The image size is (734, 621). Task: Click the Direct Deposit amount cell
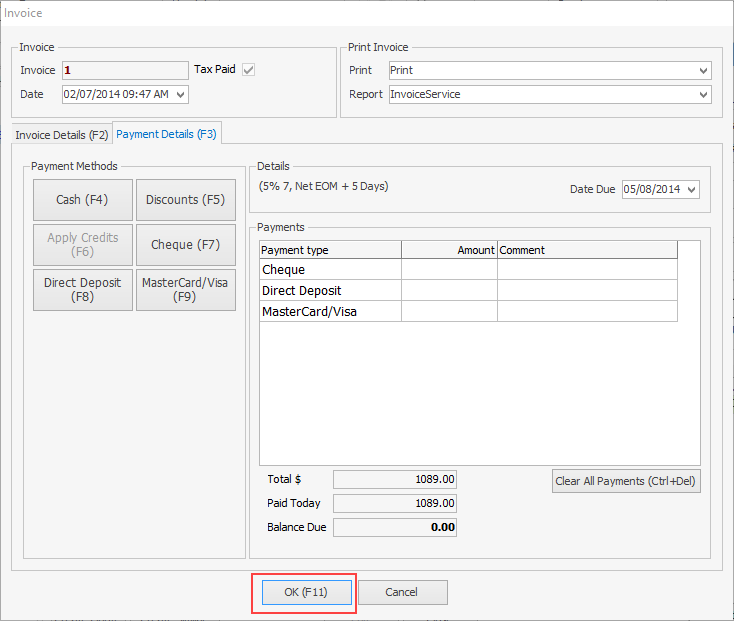click(x=449, y=291)
